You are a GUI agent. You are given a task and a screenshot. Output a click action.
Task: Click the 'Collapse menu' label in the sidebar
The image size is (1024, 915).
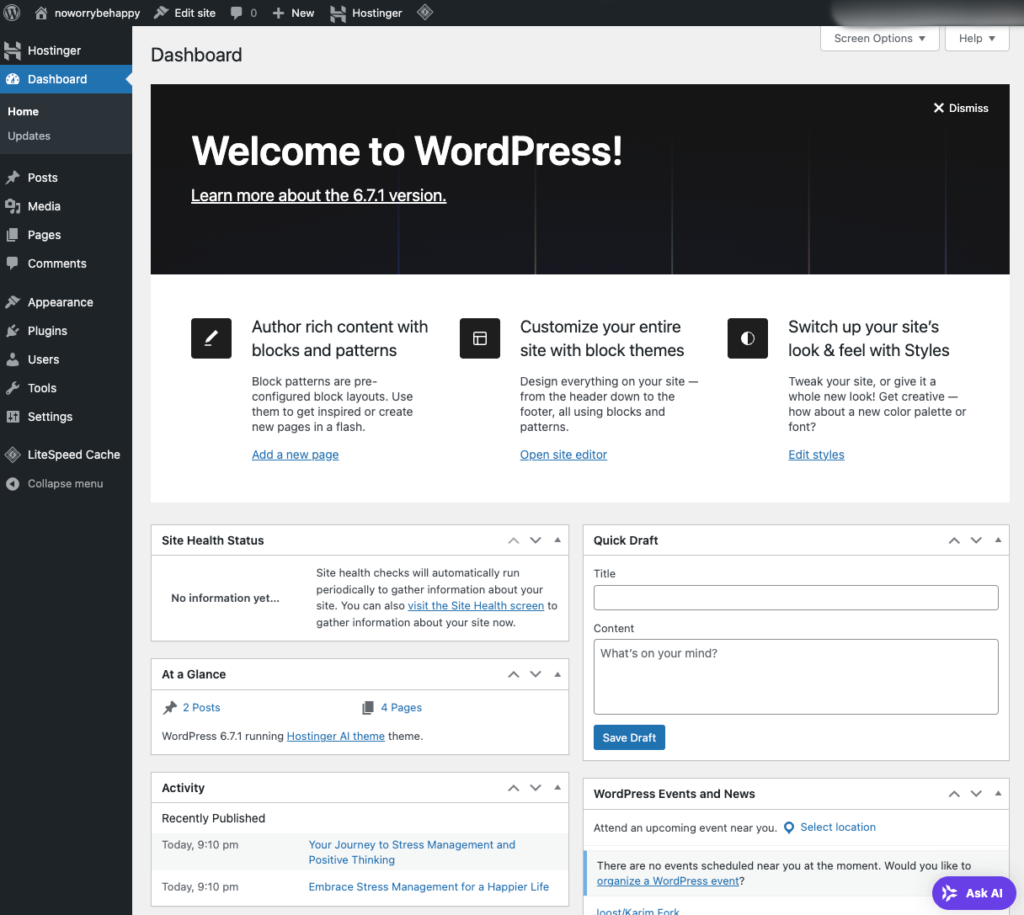65,484
